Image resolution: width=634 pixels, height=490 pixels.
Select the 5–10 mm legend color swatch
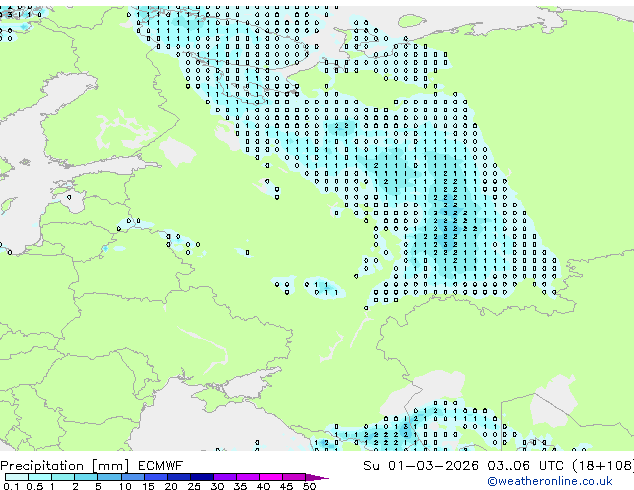coord(109,477)
